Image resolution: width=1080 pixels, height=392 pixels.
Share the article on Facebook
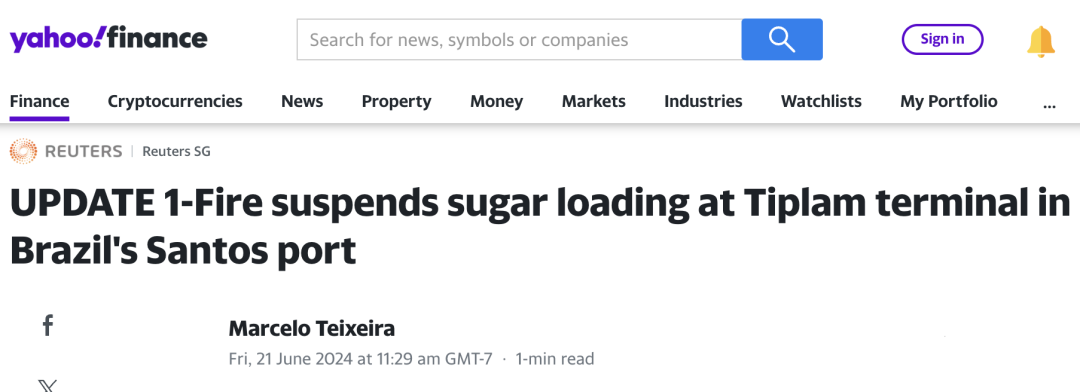[48, 325]
